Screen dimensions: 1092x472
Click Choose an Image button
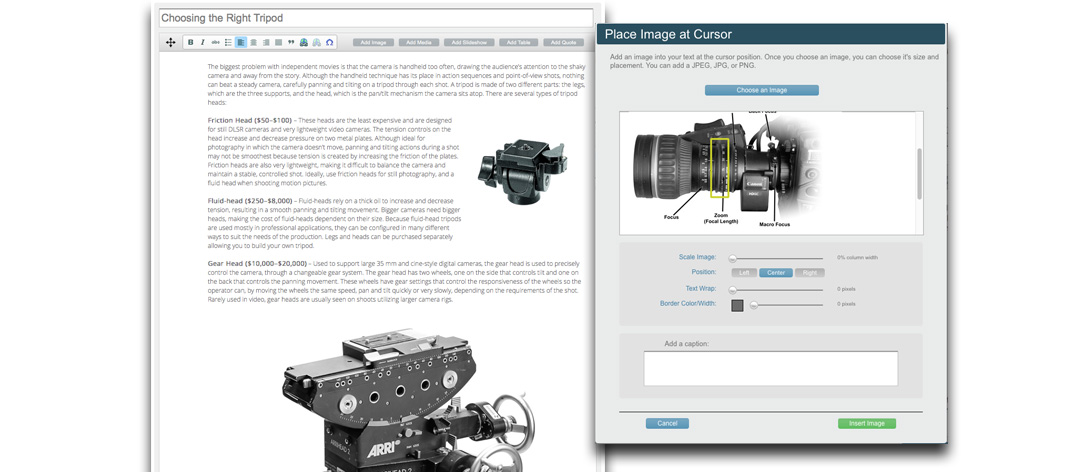tap(761, 90)
